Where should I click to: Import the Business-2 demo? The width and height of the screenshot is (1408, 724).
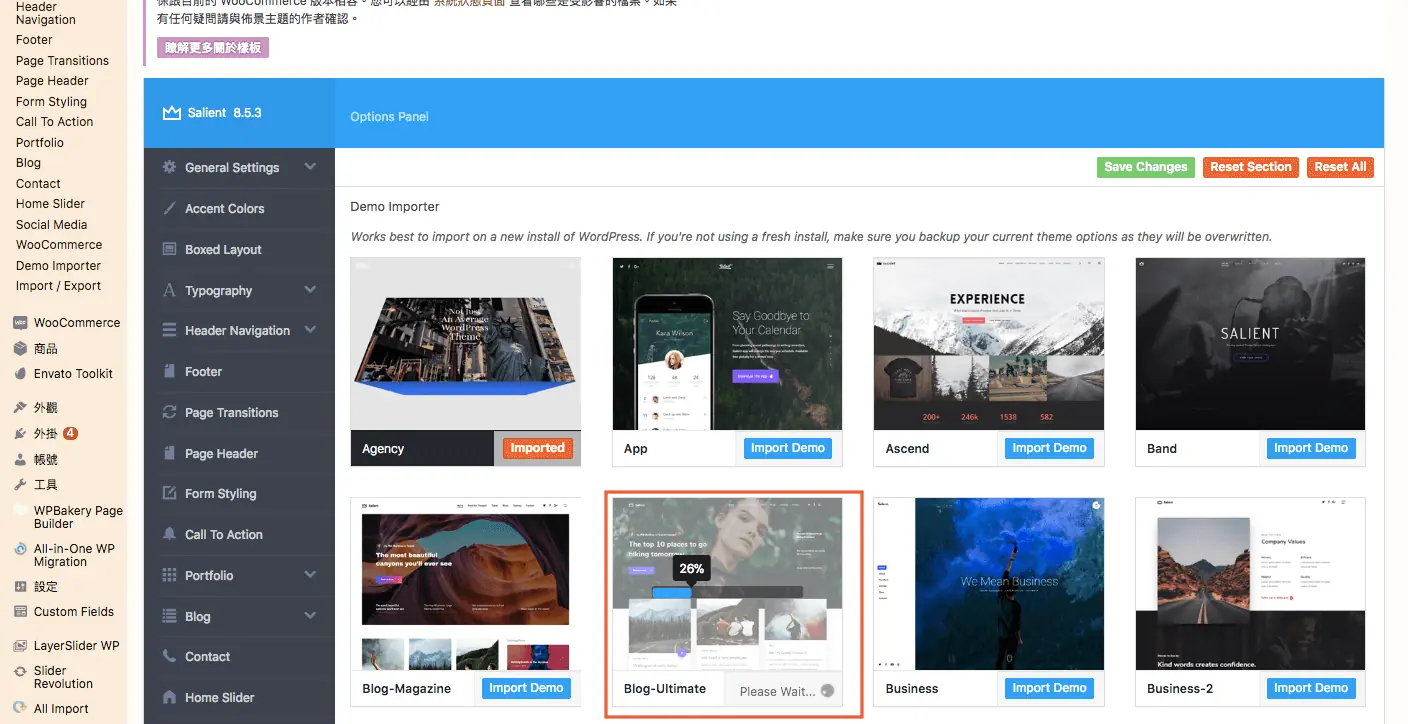[x=1311, y=688]
